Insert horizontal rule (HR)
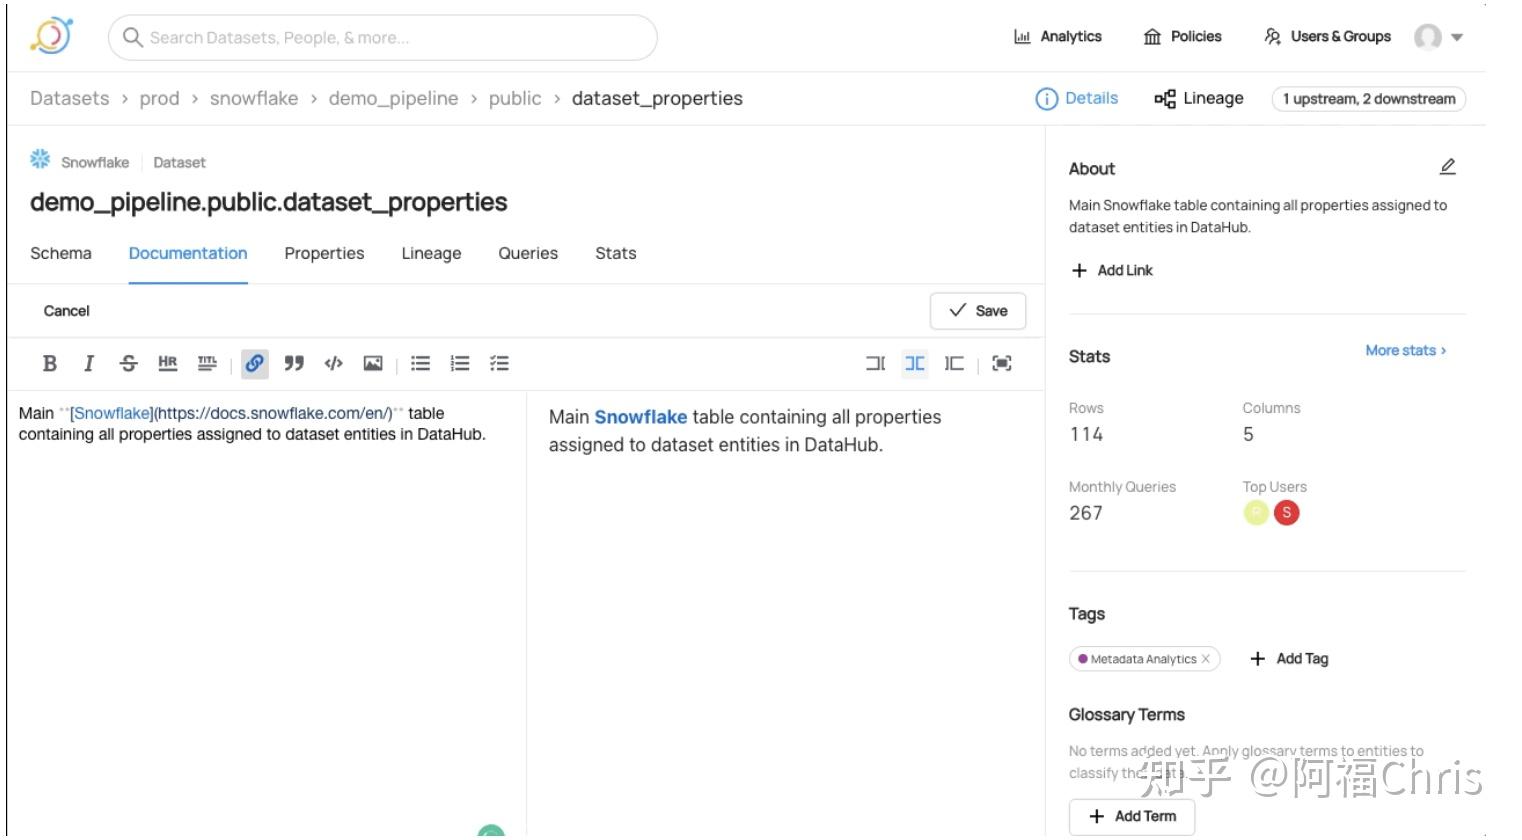The width and height of the screenshot is (1522, 840). (x=167, y=363)
